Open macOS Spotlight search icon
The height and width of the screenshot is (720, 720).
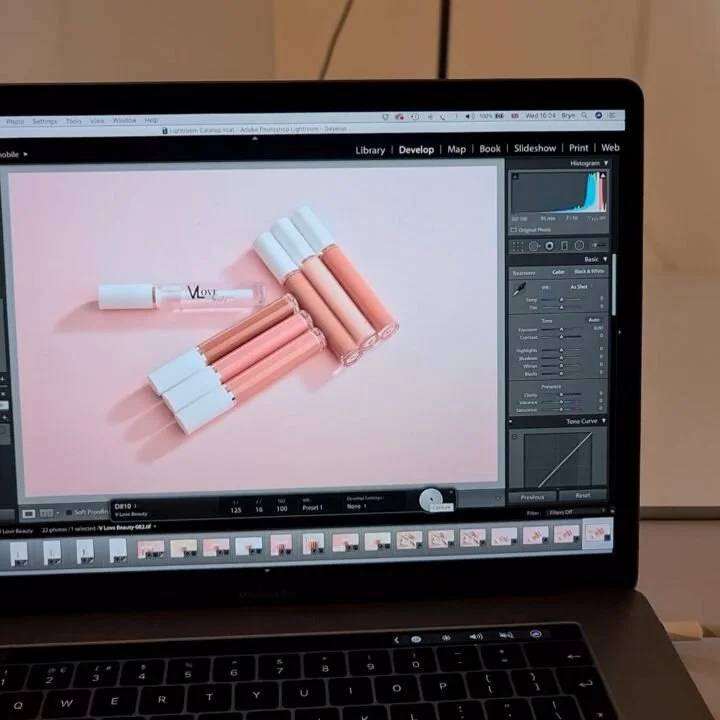(x=584, y=115)
